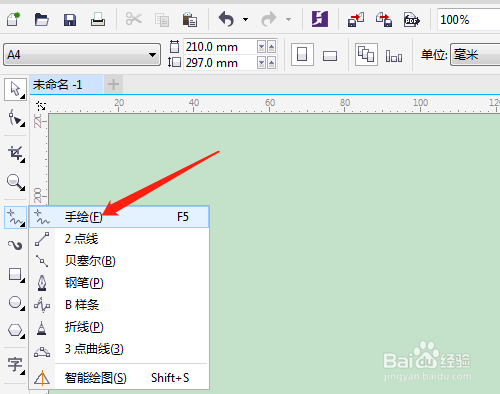The height and width of the screenshot is (394, 500).
Task: Click the page height field 297.0 mm
Action: click(x=220, y=62)
